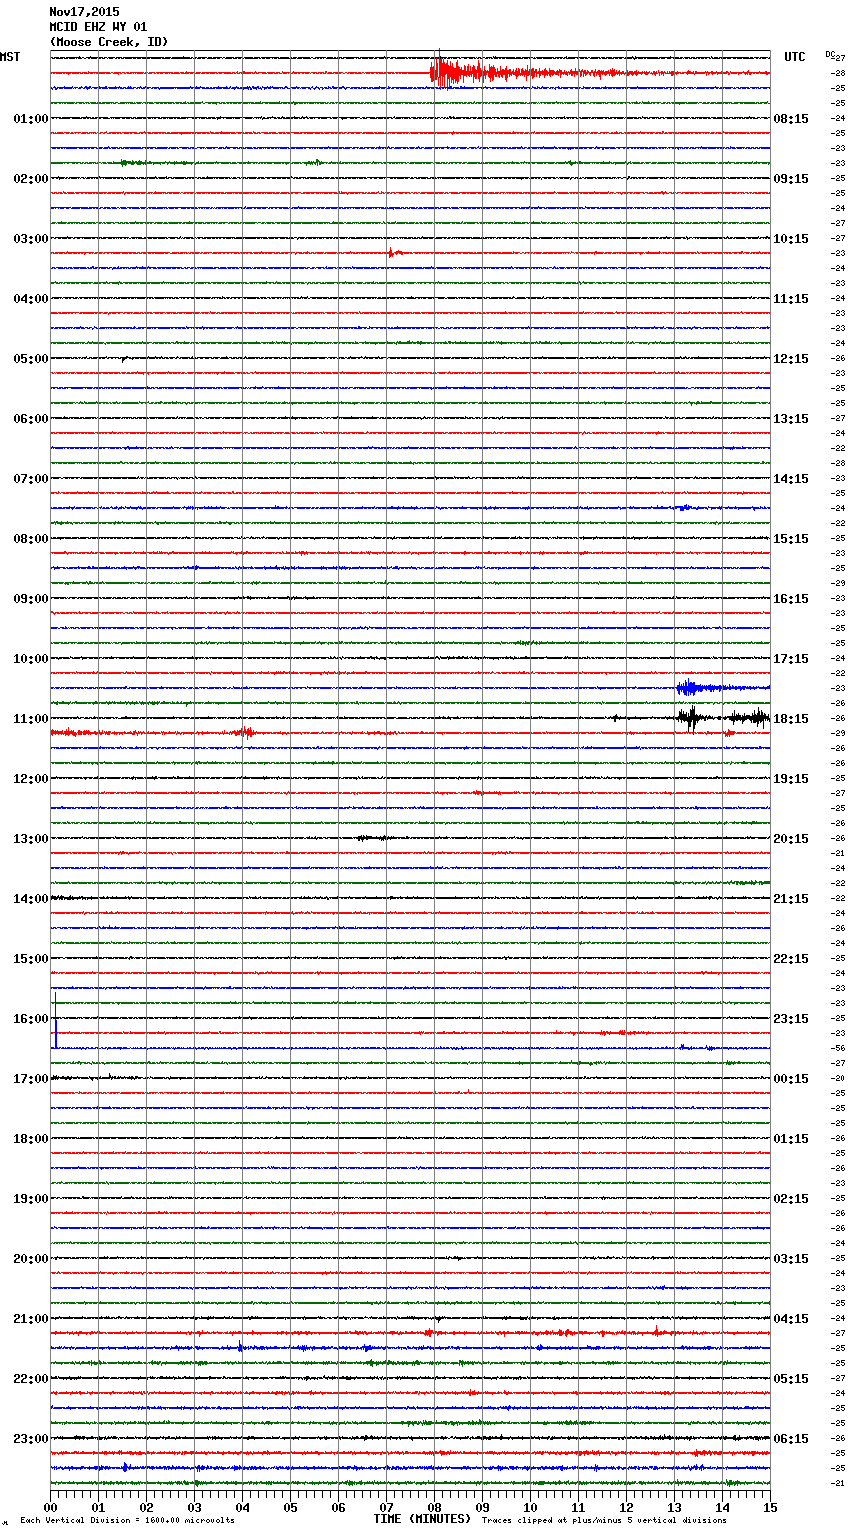Select the 23:00 MST time label
This screenshot has width=850, height=1534.
(31, 1439)
